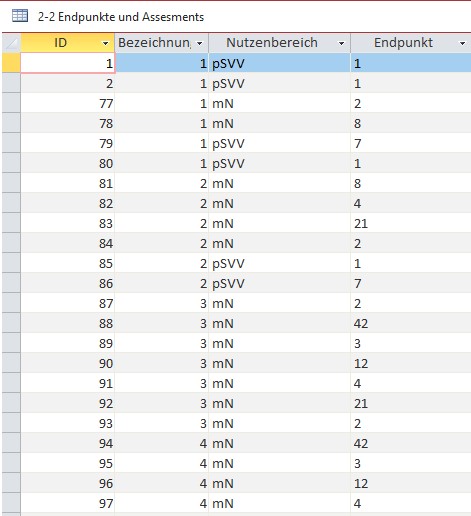Screen dimensions: 471x516
Task: Open ID column filter dropdown arrow
Action: [105, 43]
